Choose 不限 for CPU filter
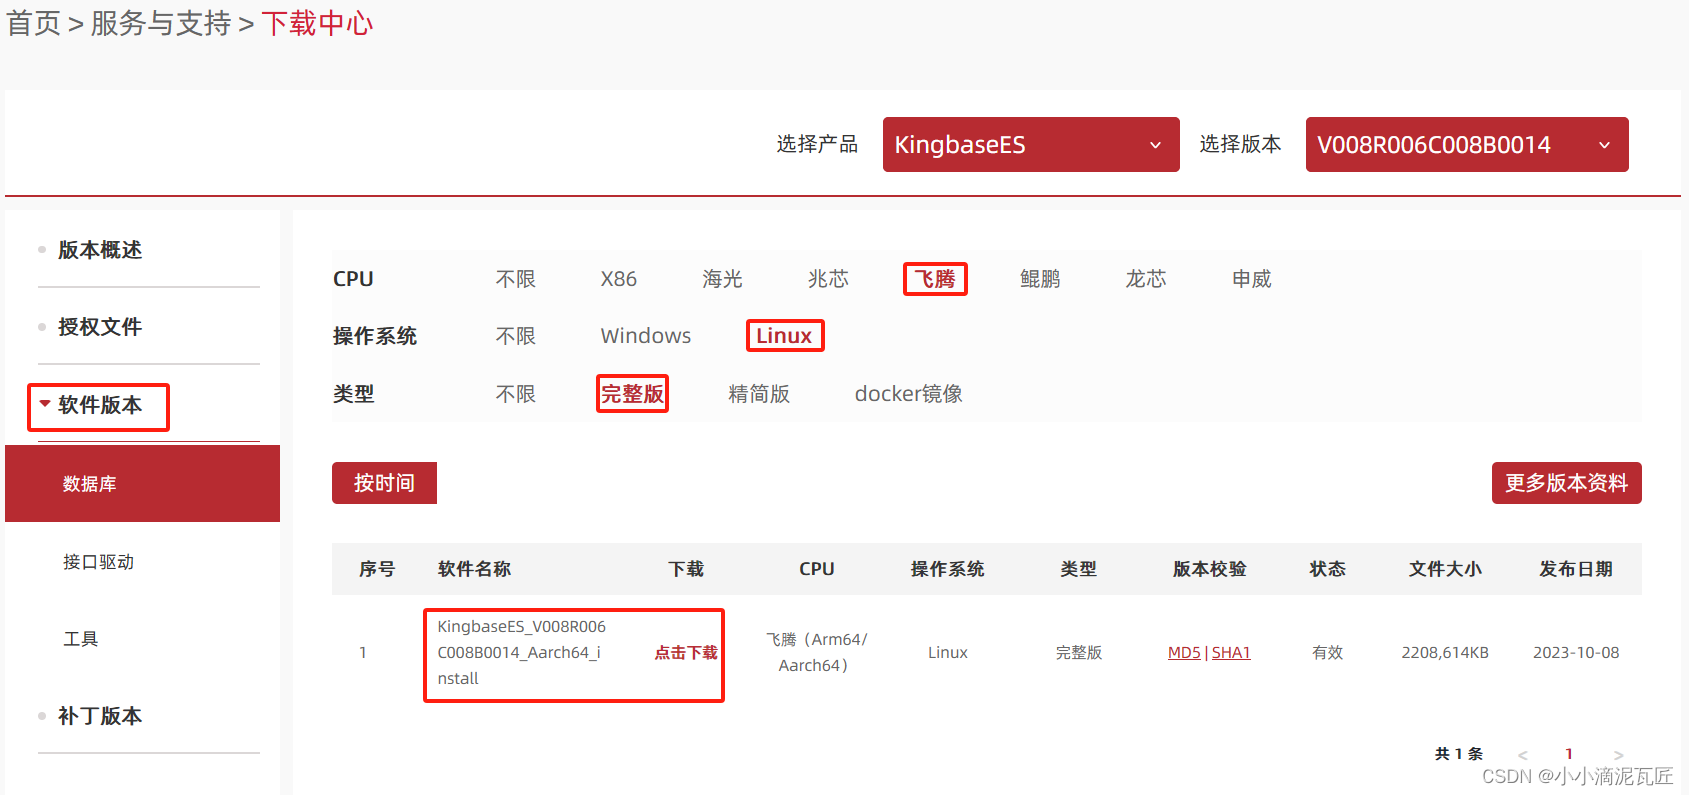This screenshot has height=795, width=1689. (x=516, y=279)
